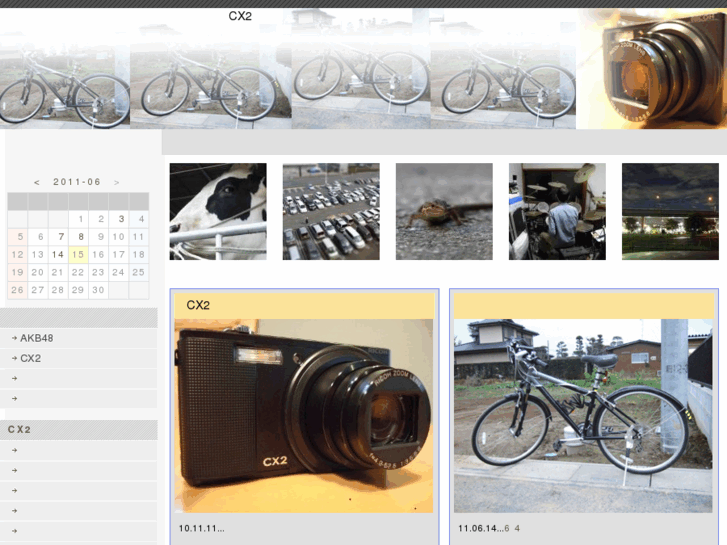Screen dimensions: 727x545
Task: Open the lizard photo thumbnail
Action: [x=444, y=211]
